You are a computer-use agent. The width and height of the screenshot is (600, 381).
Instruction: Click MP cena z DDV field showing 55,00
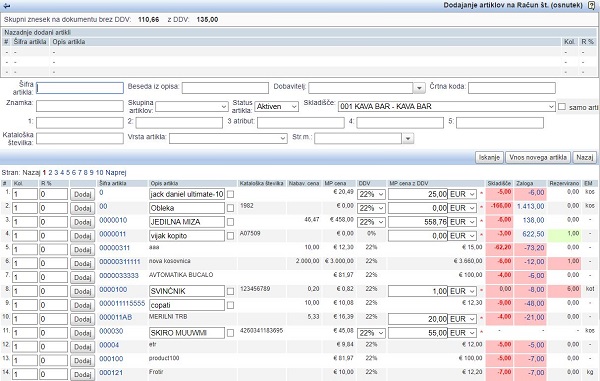(x=417, y=333)
